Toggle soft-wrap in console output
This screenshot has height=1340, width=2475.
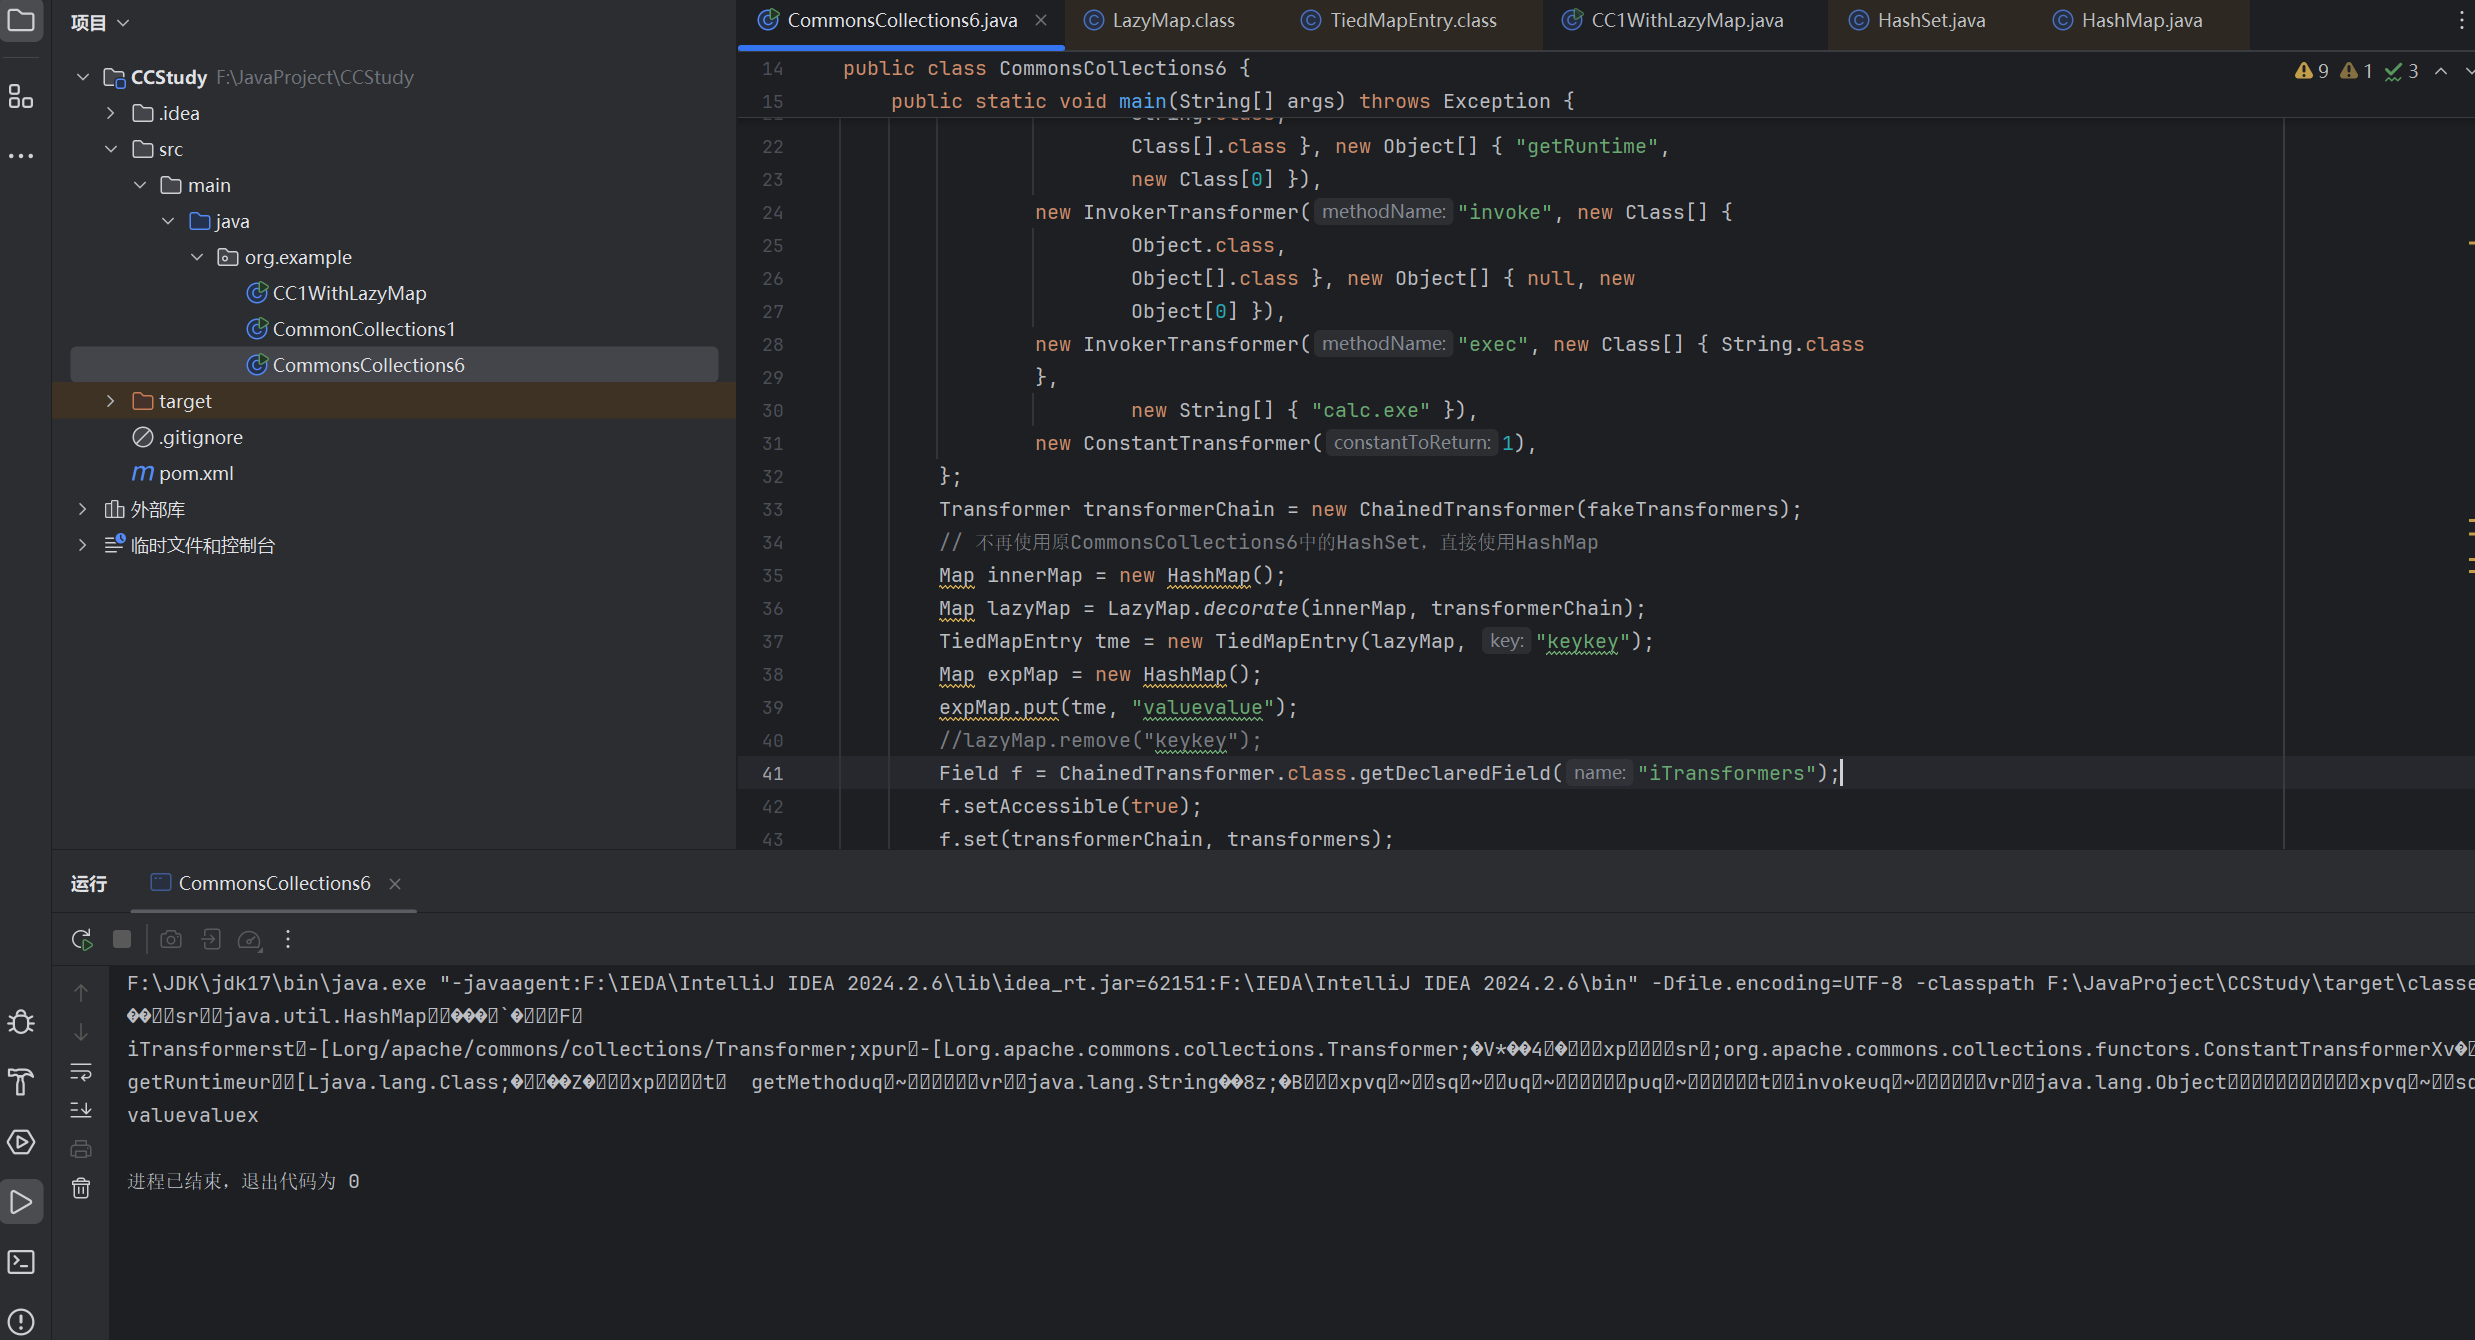coord(81,1072)
